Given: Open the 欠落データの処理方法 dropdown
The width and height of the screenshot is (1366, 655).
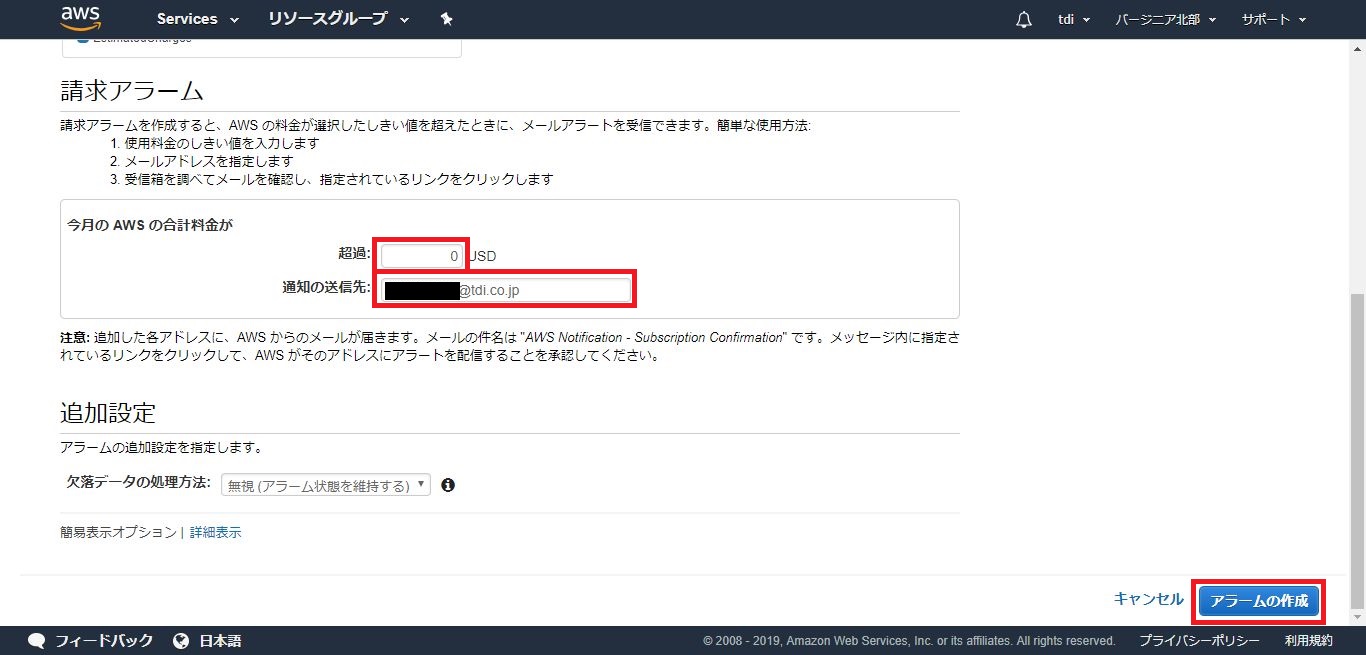Looking at the screenshot, I should [325, 485].
